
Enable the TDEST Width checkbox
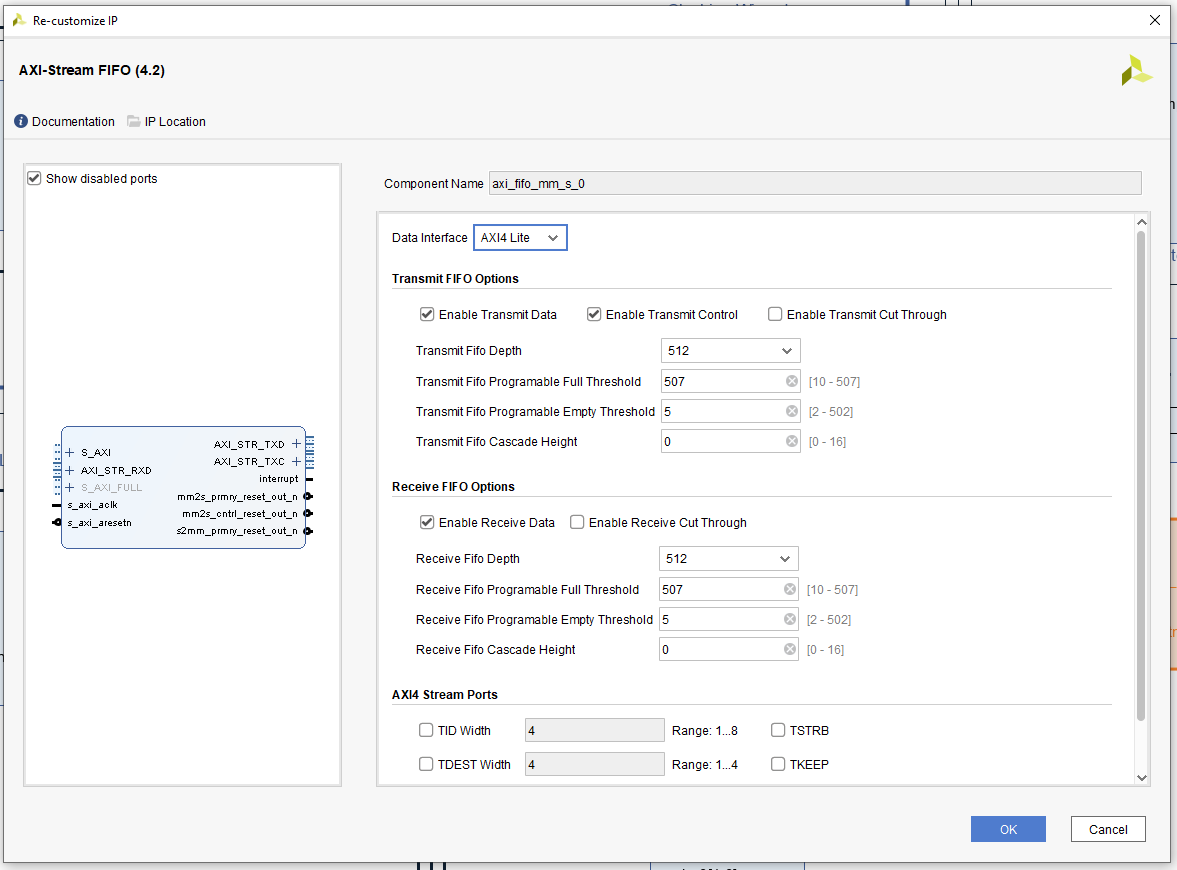[x=426, y=763]
